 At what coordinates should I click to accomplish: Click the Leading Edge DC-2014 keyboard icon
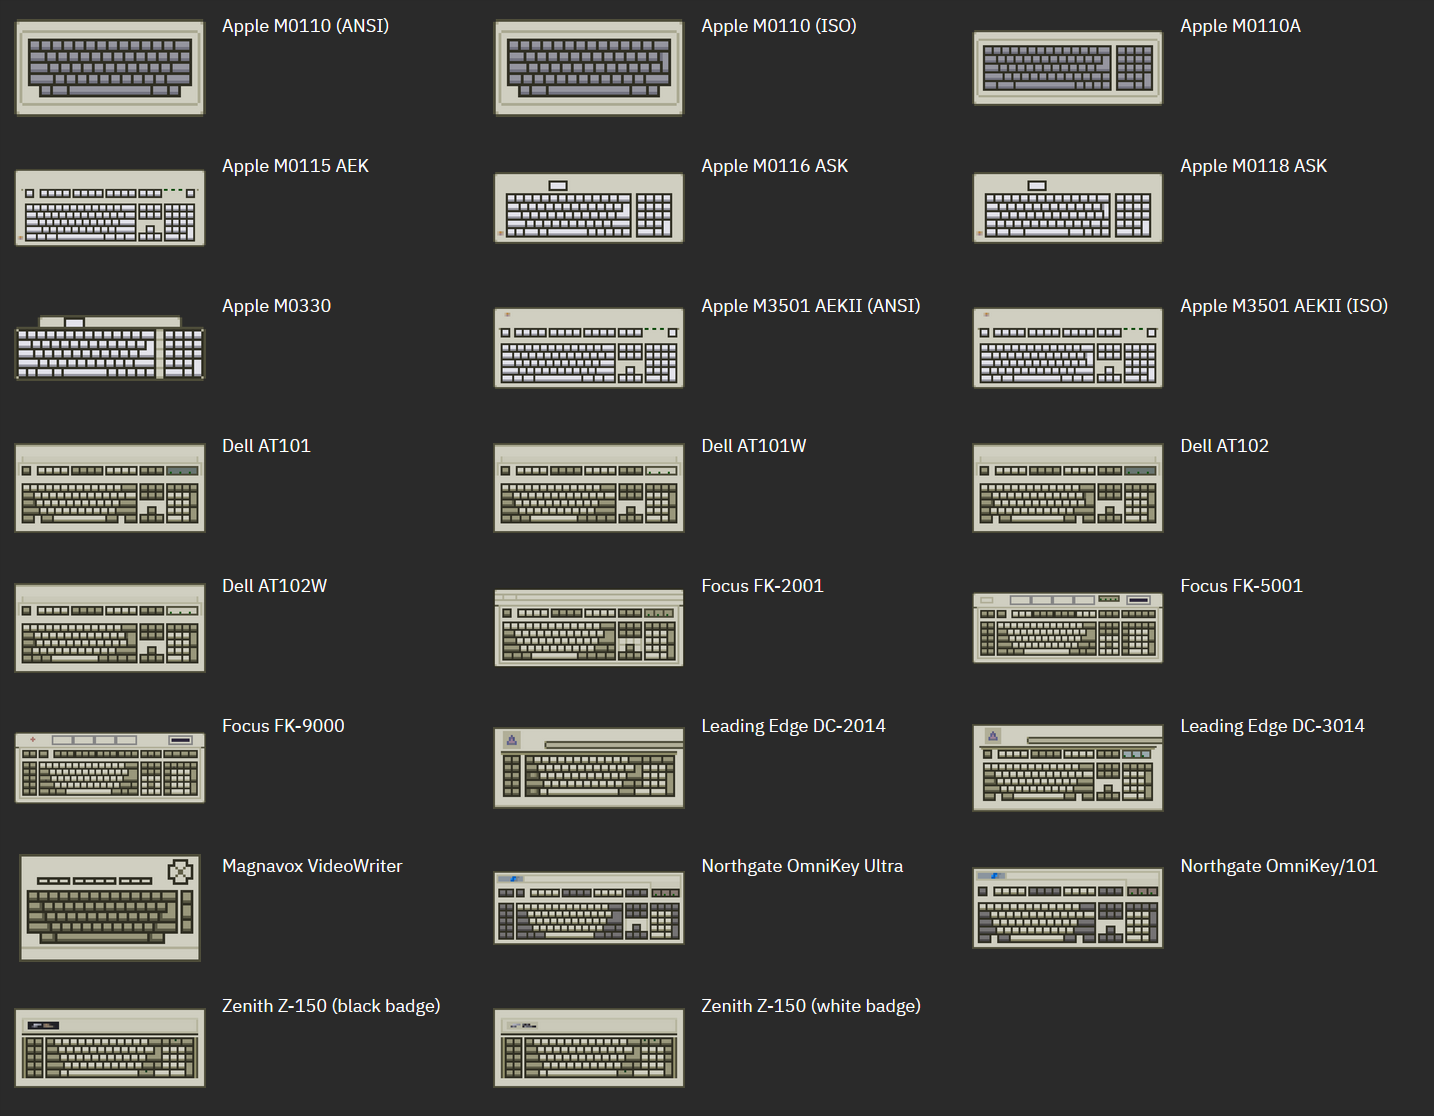click(589, 768)
